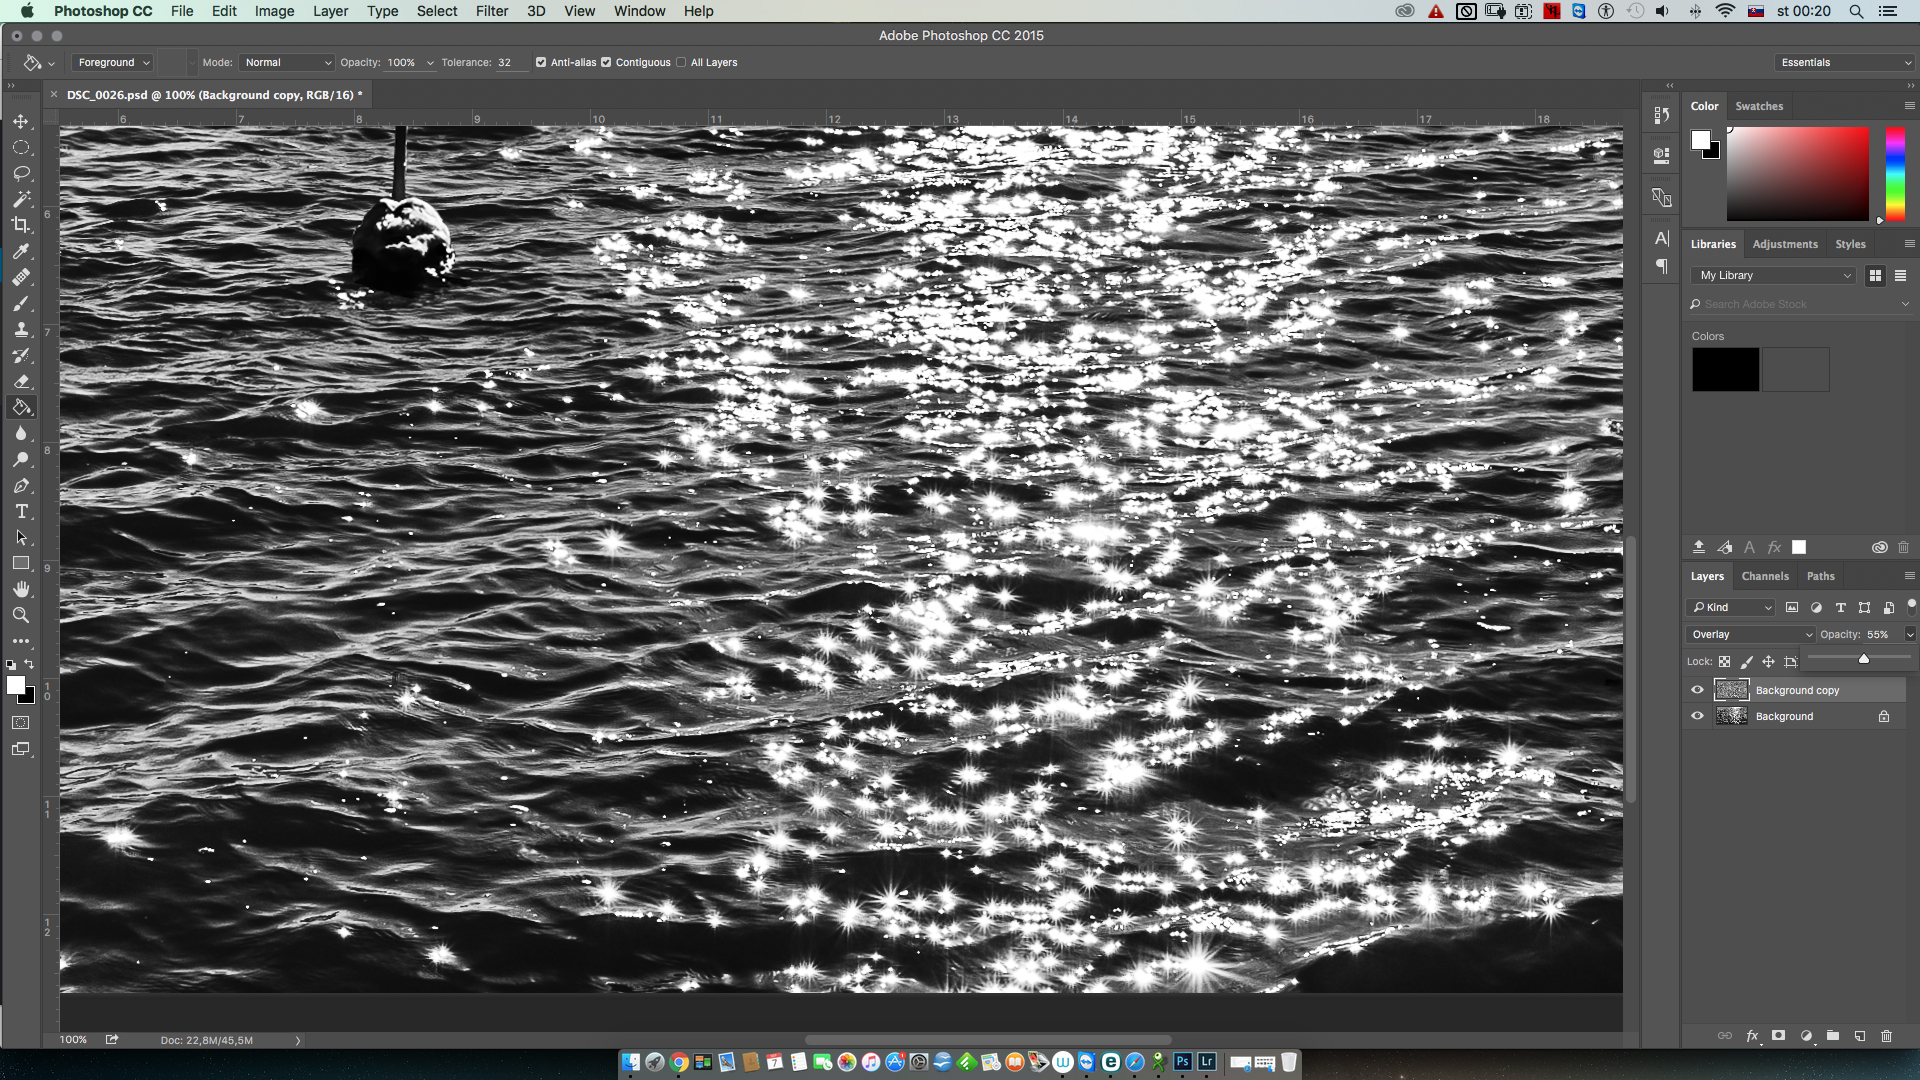Switch to the Swatches tab
1920x1080 pixels.
[1758, 106]
